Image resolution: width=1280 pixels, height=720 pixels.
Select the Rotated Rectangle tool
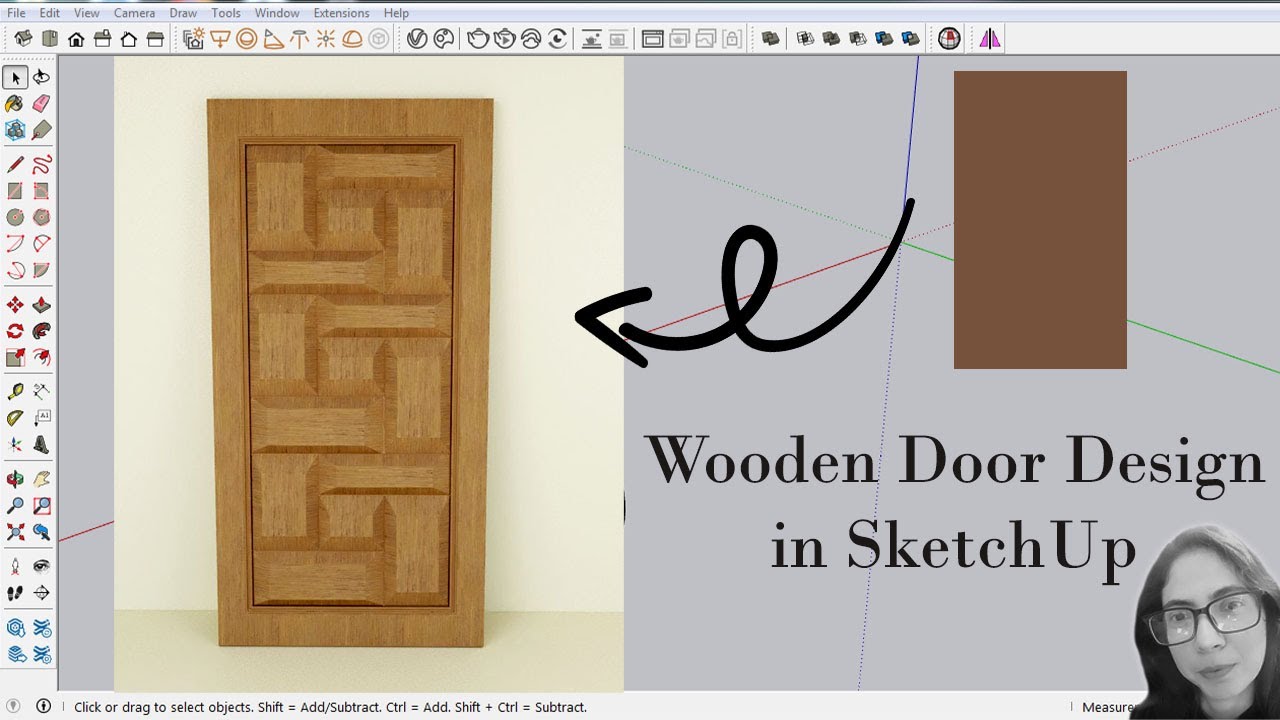41,190
